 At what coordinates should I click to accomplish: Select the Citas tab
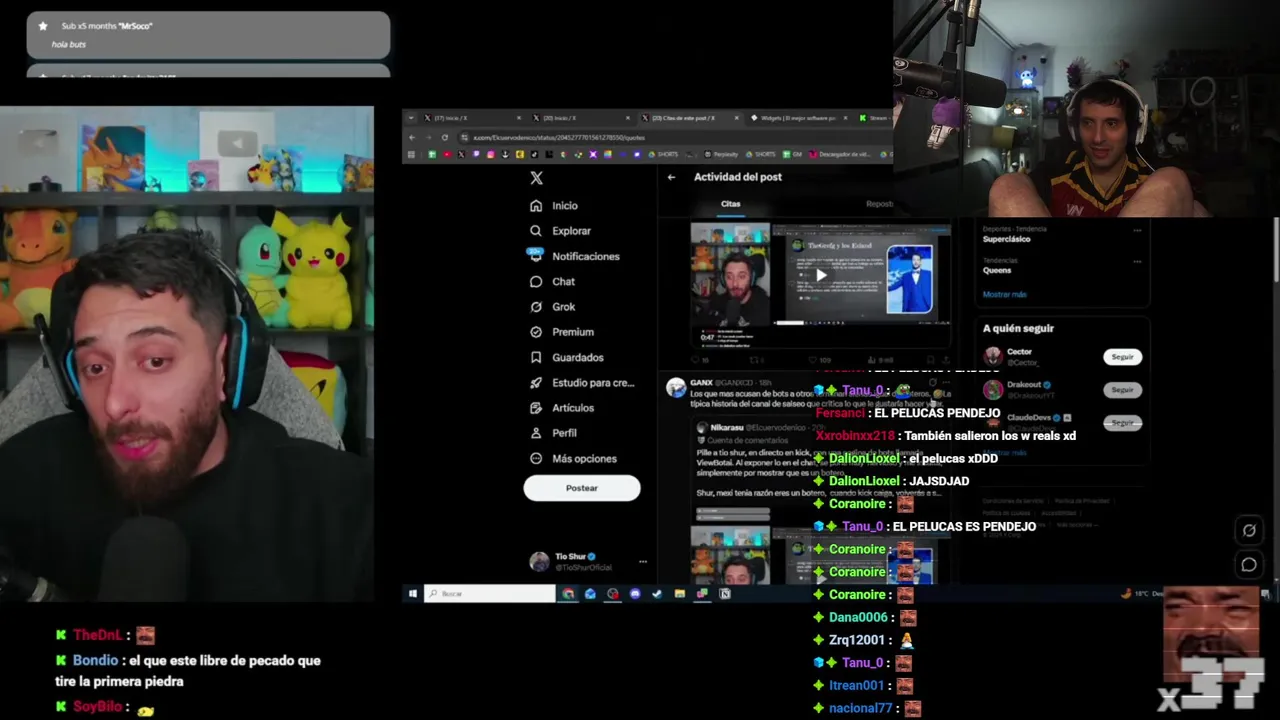(x=731, y=204)
